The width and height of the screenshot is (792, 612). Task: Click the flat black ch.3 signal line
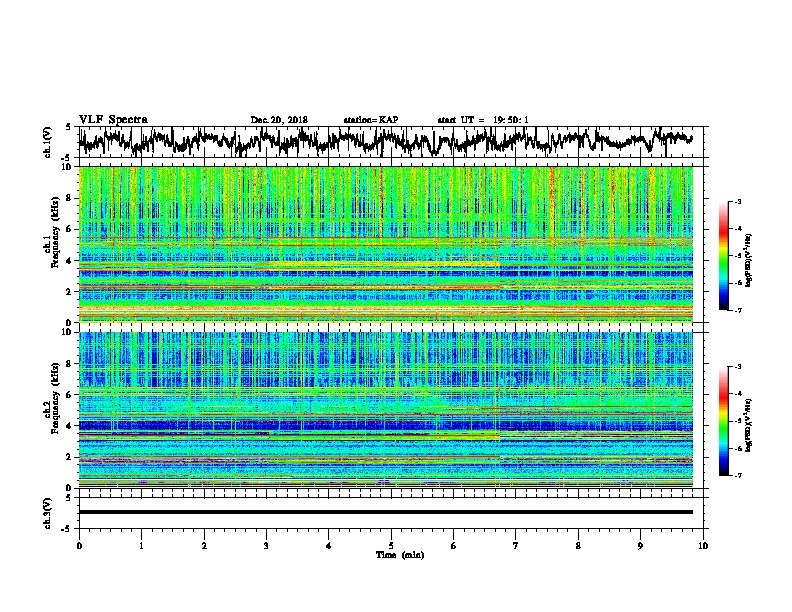pyautogui.click(x=386, y=512)
